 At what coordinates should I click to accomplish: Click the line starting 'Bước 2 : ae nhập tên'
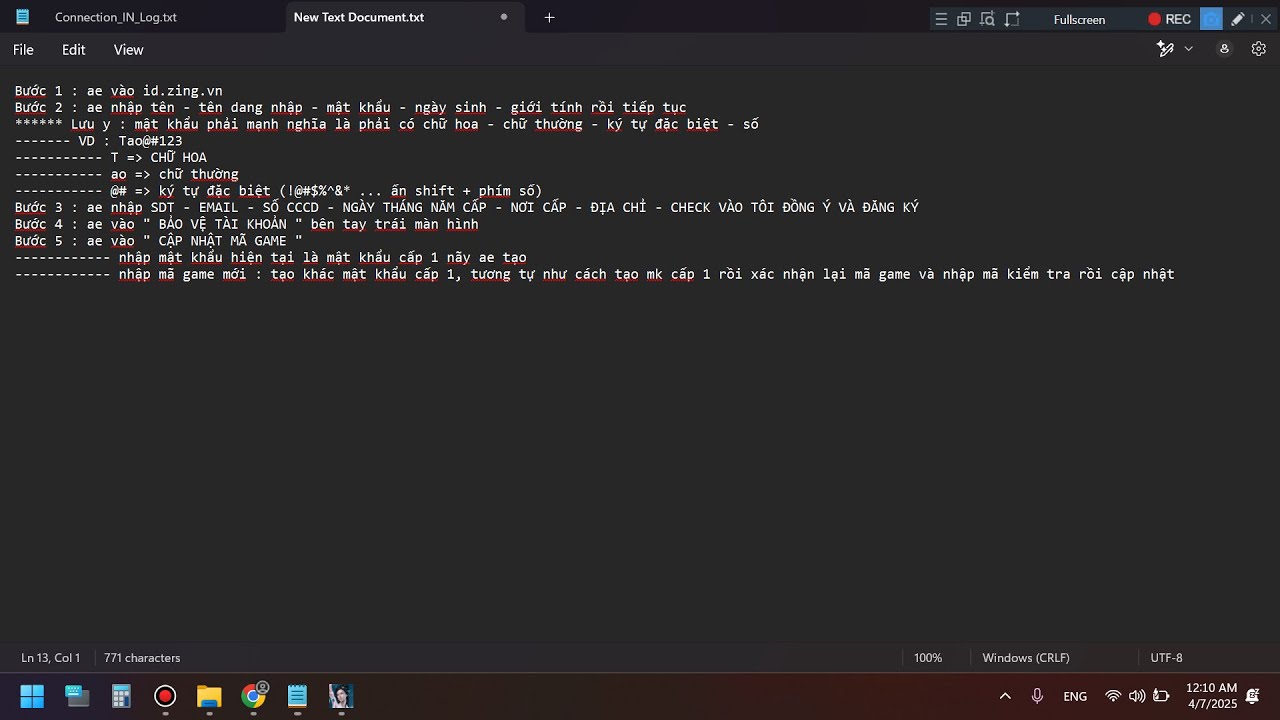(x=350, y=108)
